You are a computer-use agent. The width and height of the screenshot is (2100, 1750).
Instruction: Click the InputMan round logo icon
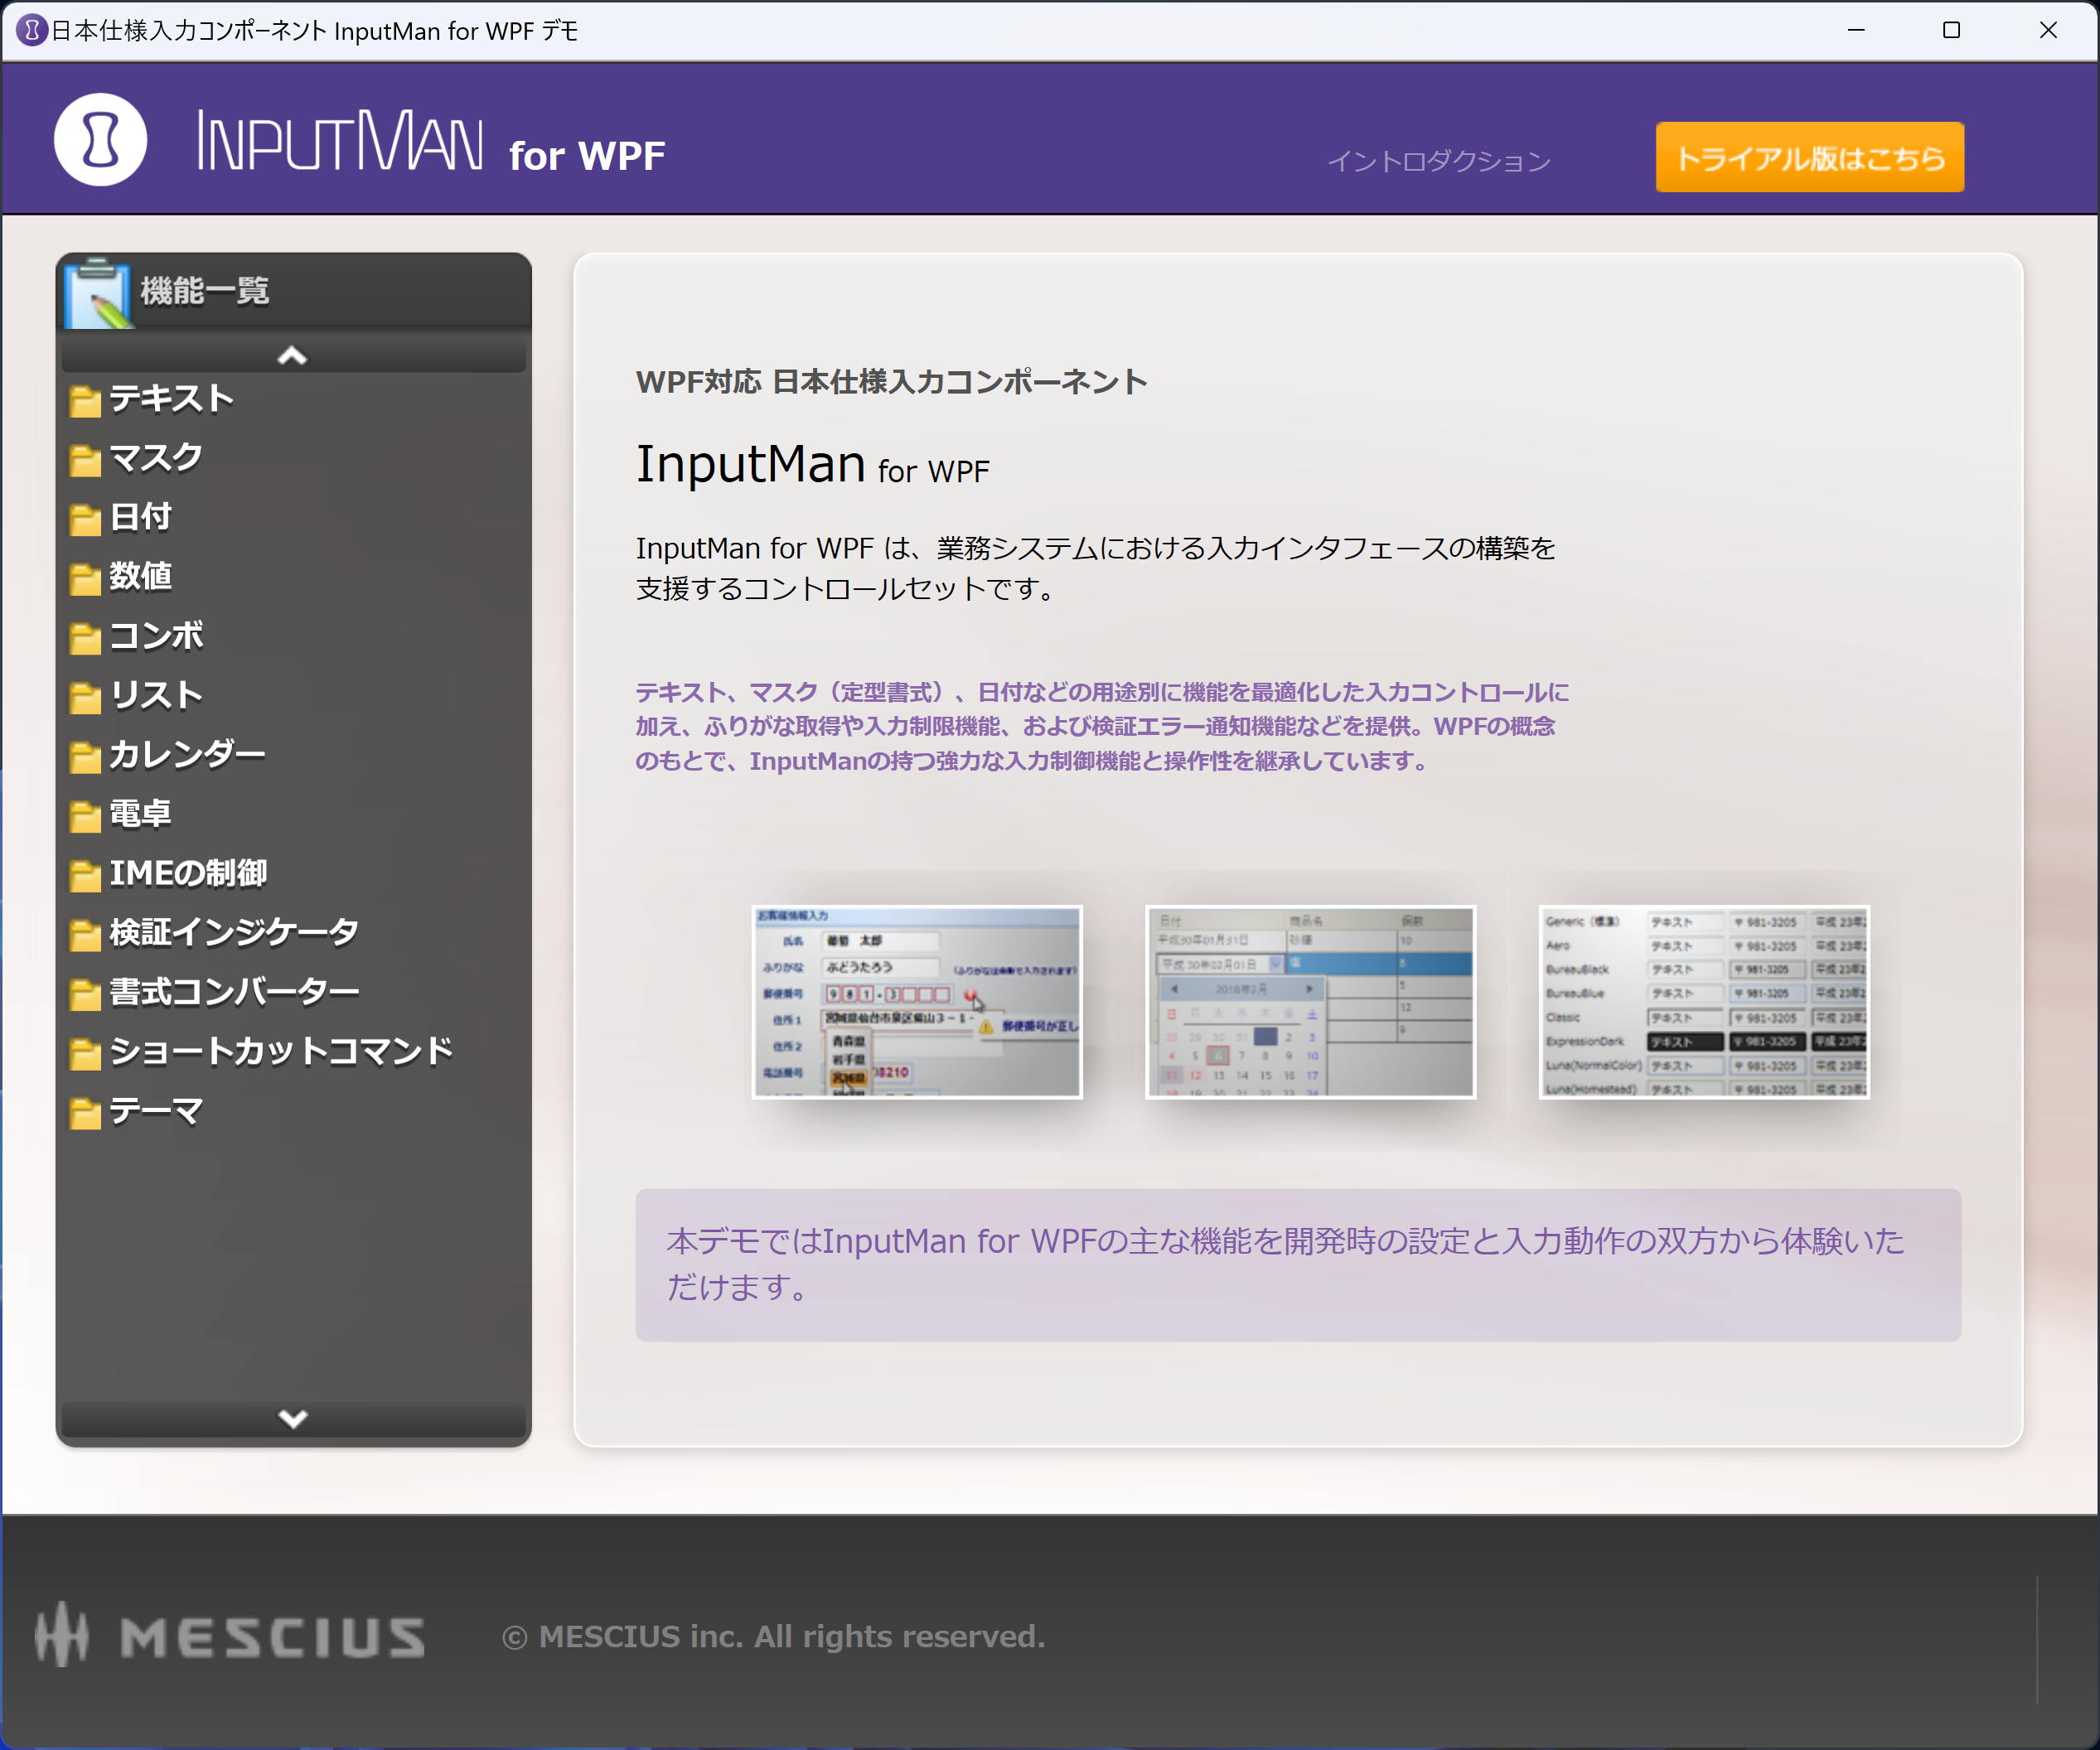[100, 139]
